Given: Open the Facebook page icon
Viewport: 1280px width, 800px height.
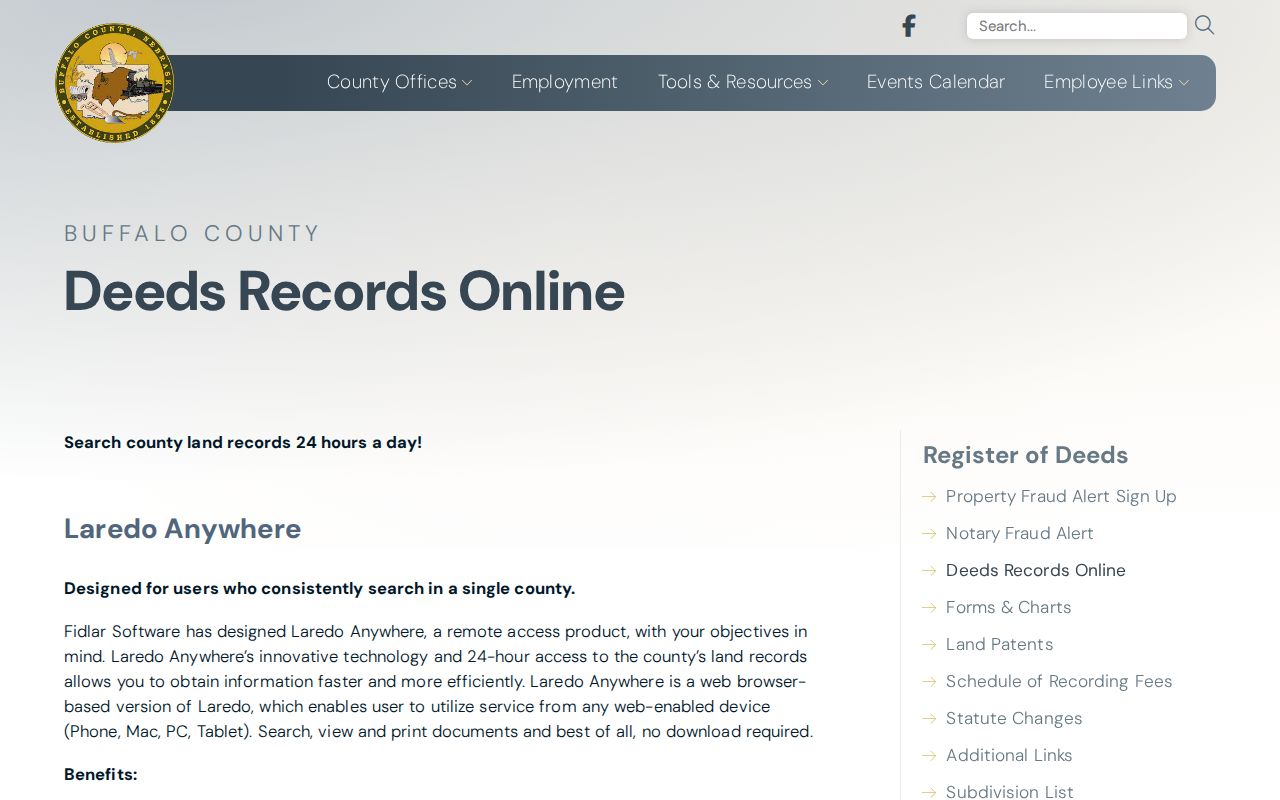Looking at the screenshot, I should (908, 26).
